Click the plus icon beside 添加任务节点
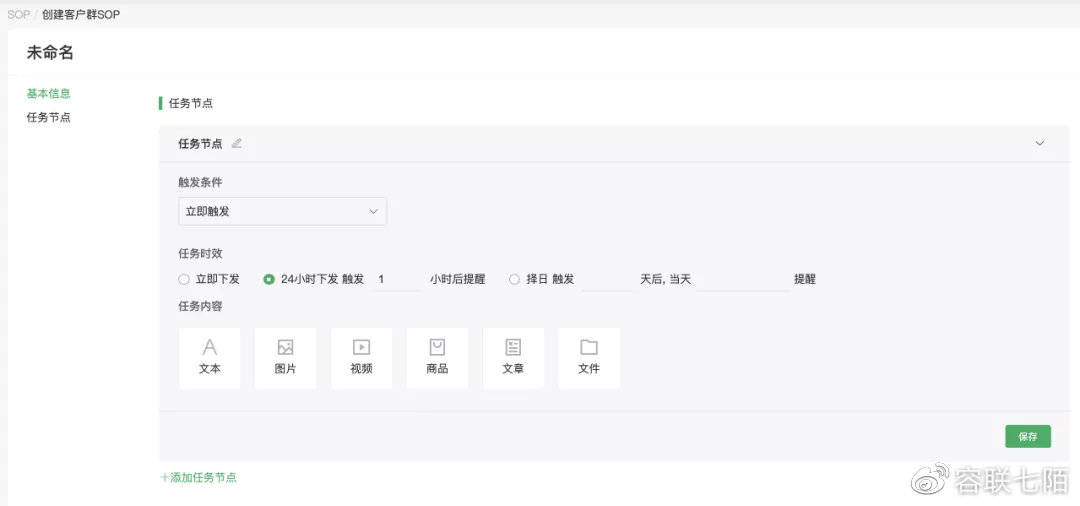 coord(165,478)
